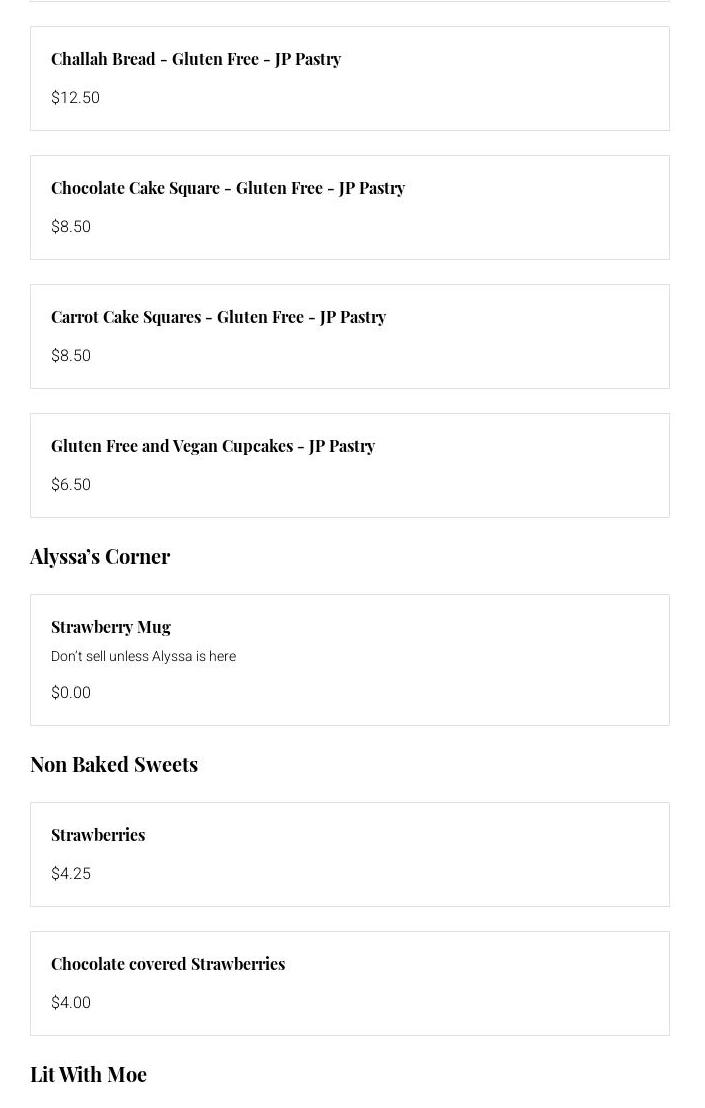705x1108 pixels.
Task: Click the $0.00 Strawberry Mug price
Action: point(71,693)
